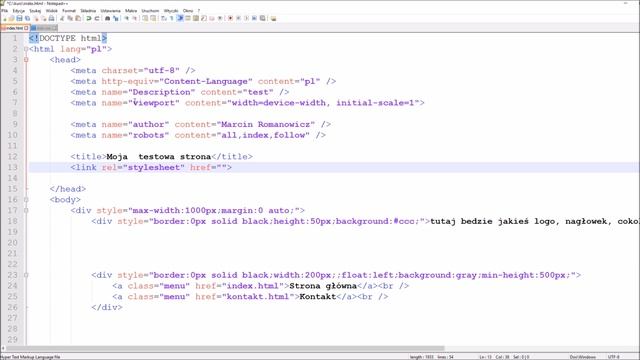Click the Playback macro icon
Viewport: 640px width, 360px height.
[x=246, y=18]
